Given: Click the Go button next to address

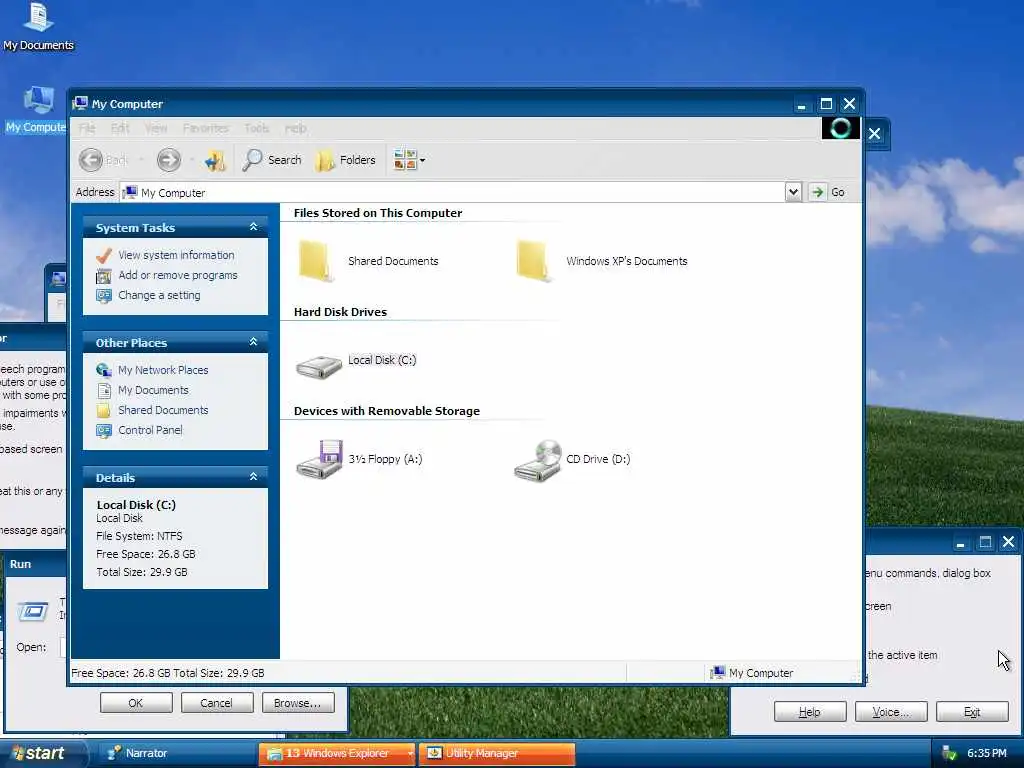Looking at the screenshot, I should pos(827,192).
